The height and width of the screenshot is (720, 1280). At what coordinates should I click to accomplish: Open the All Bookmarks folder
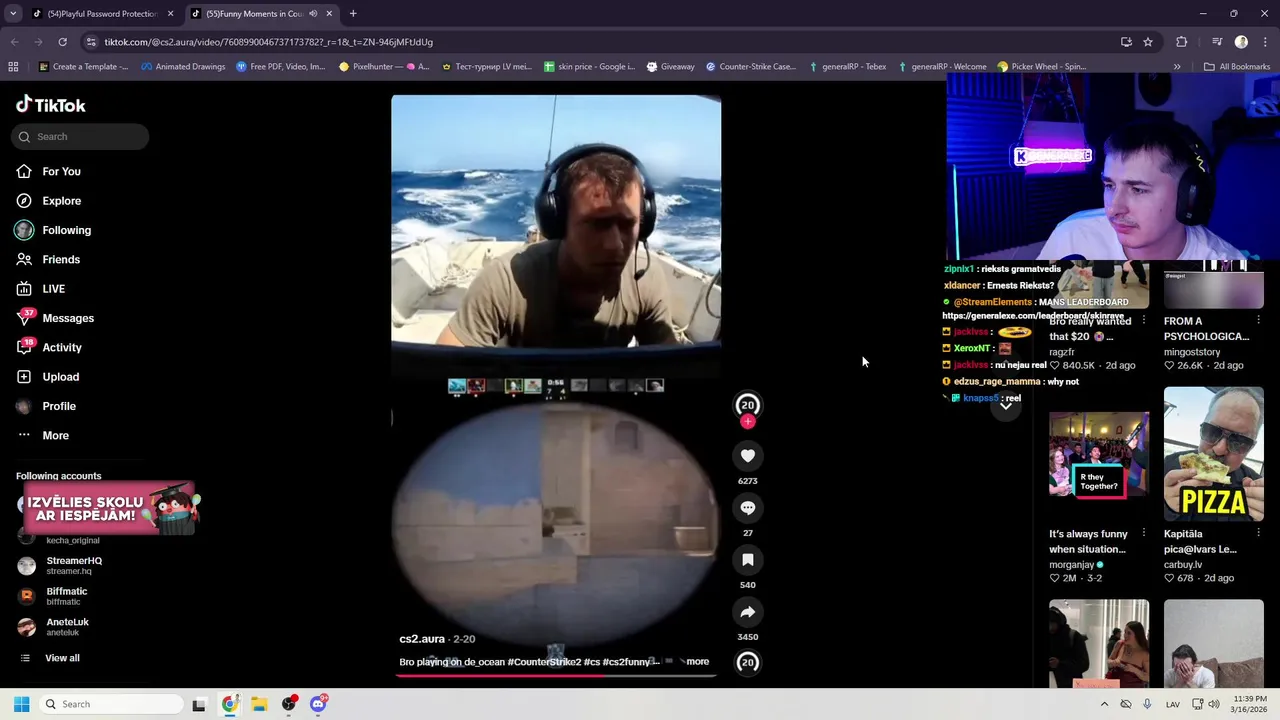pyautogui.click(x=1237, y=67)
